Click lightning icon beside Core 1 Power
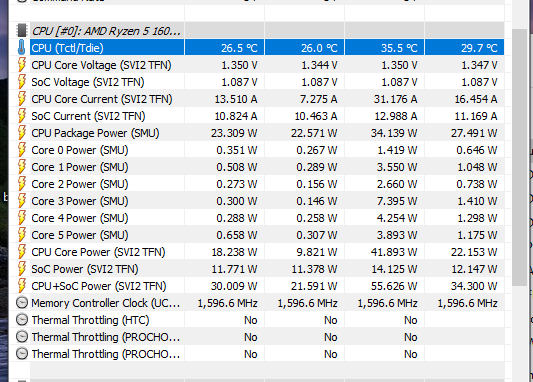The width and height of the screenshot is (533, 382). coord(22,167)
